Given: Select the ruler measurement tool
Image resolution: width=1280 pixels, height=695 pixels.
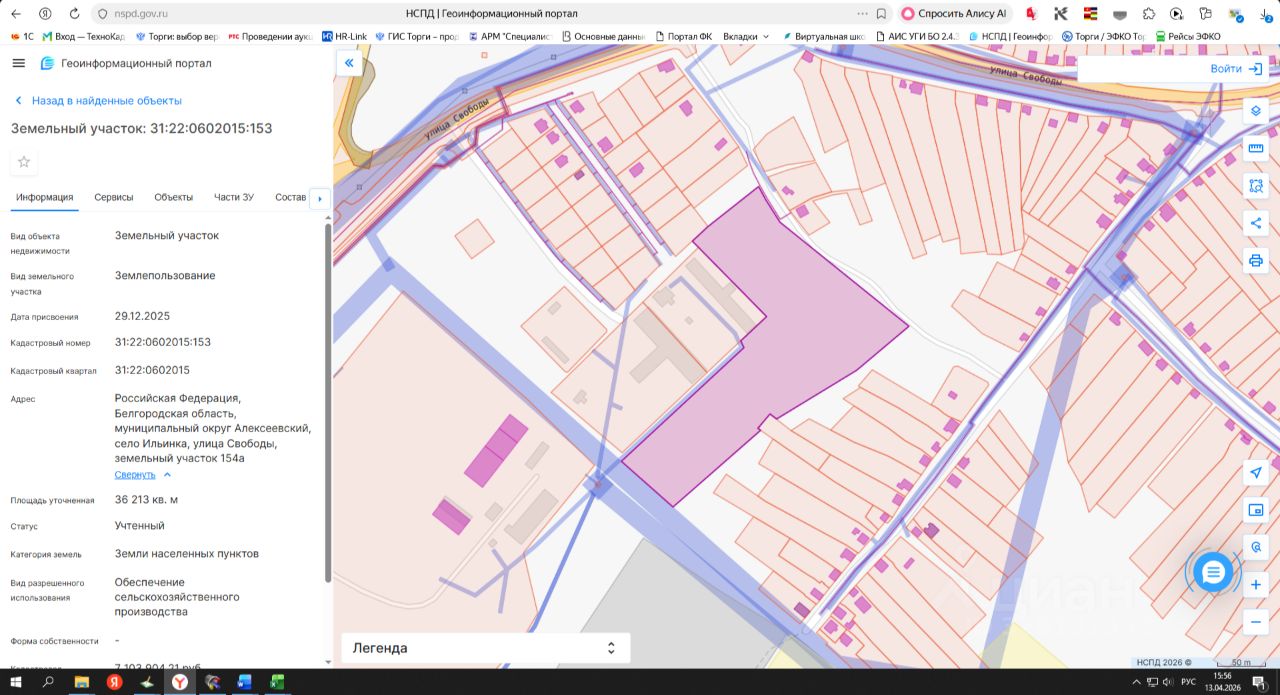Looking at the screenshot, I should (x=1256, y=148).
